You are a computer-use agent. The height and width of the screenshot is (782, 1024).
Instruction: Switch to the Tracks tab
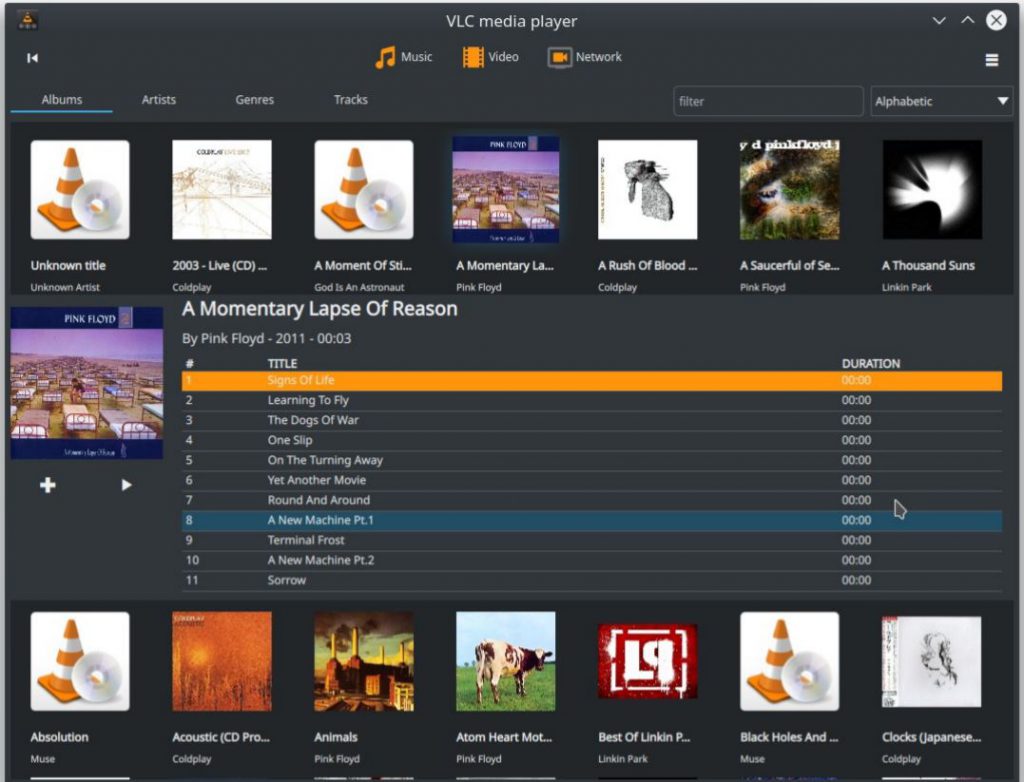pyautogui.click(x=351, y=100)
